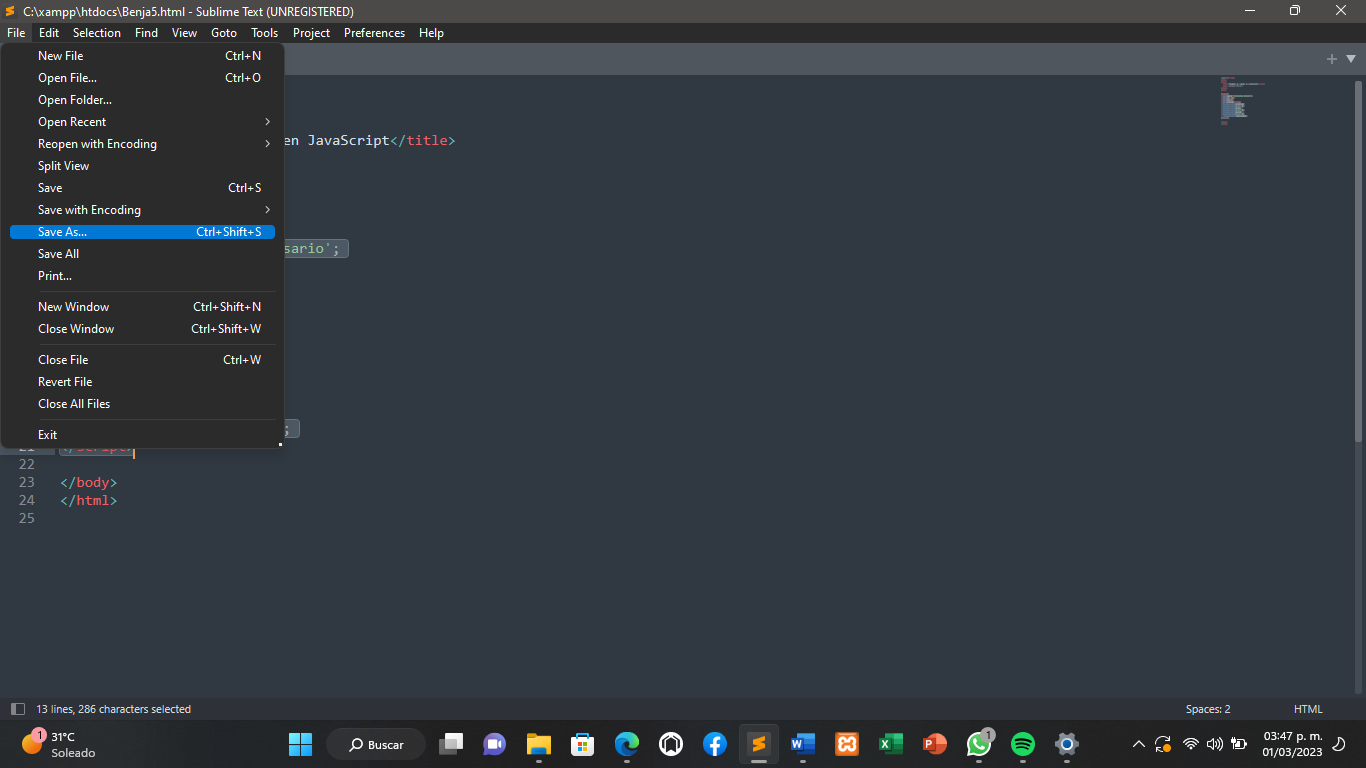Open the tab list dropdown arrow
The image size is (1366, 768).
(1351, 59)
